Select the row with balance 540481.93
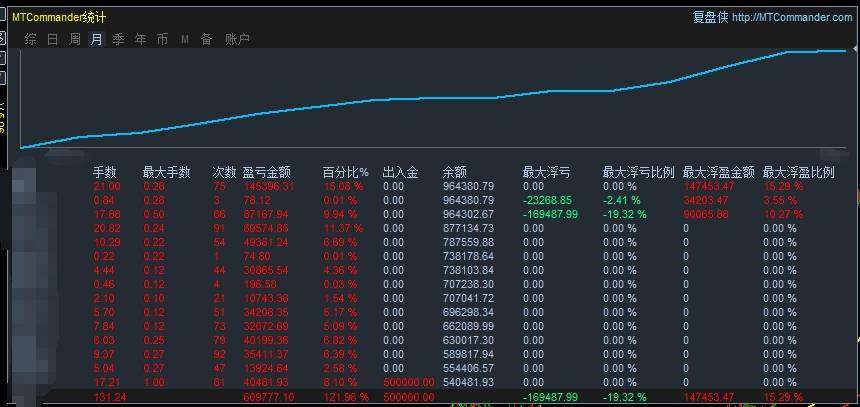Screen dimensions: 860x407 [x=468, y=381]
